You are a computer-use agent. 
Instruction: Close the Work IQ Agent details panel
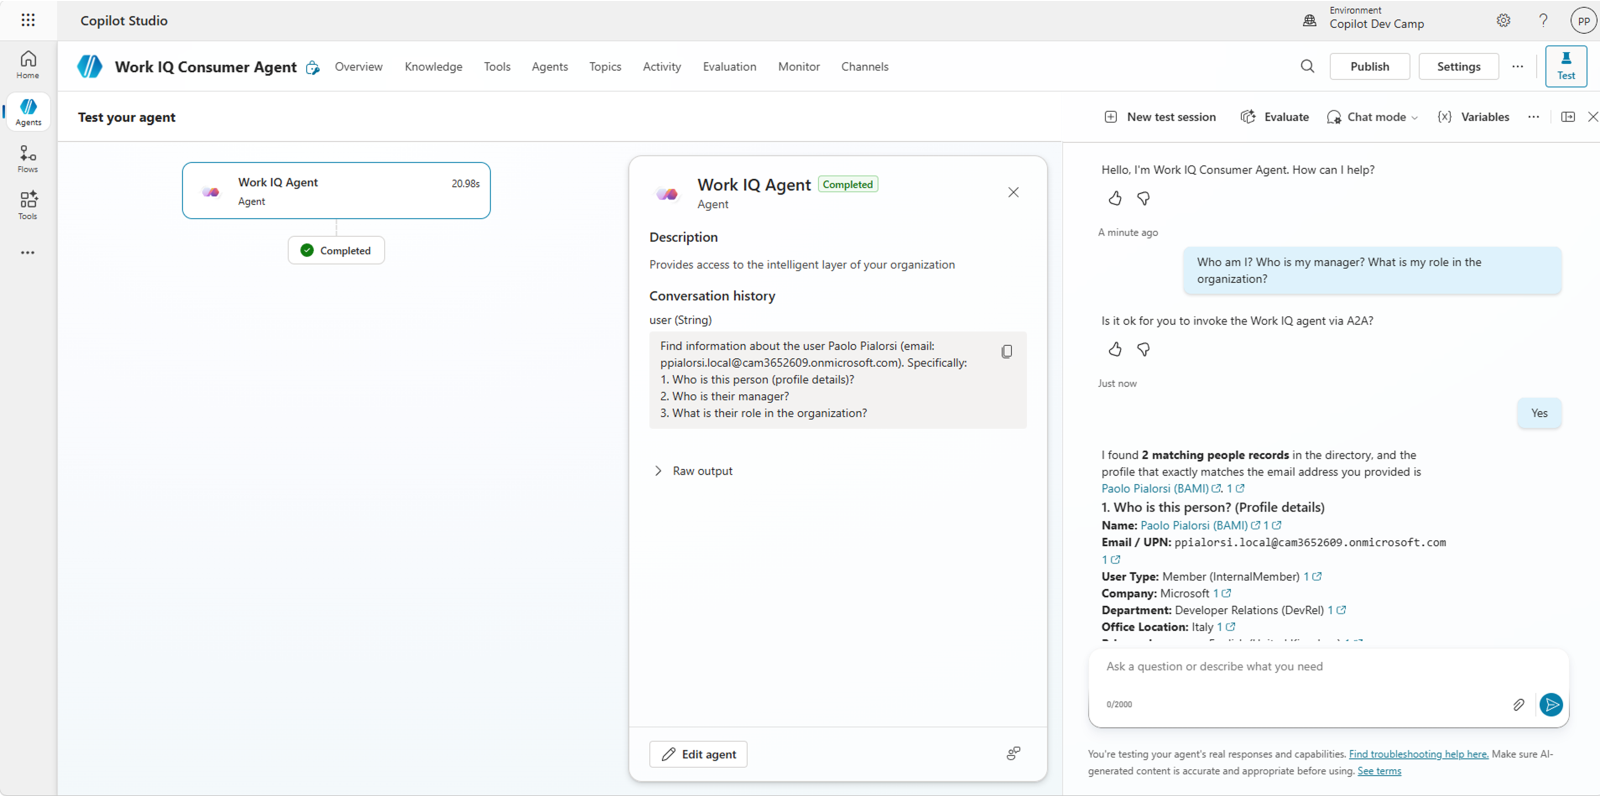point(1013,192)
